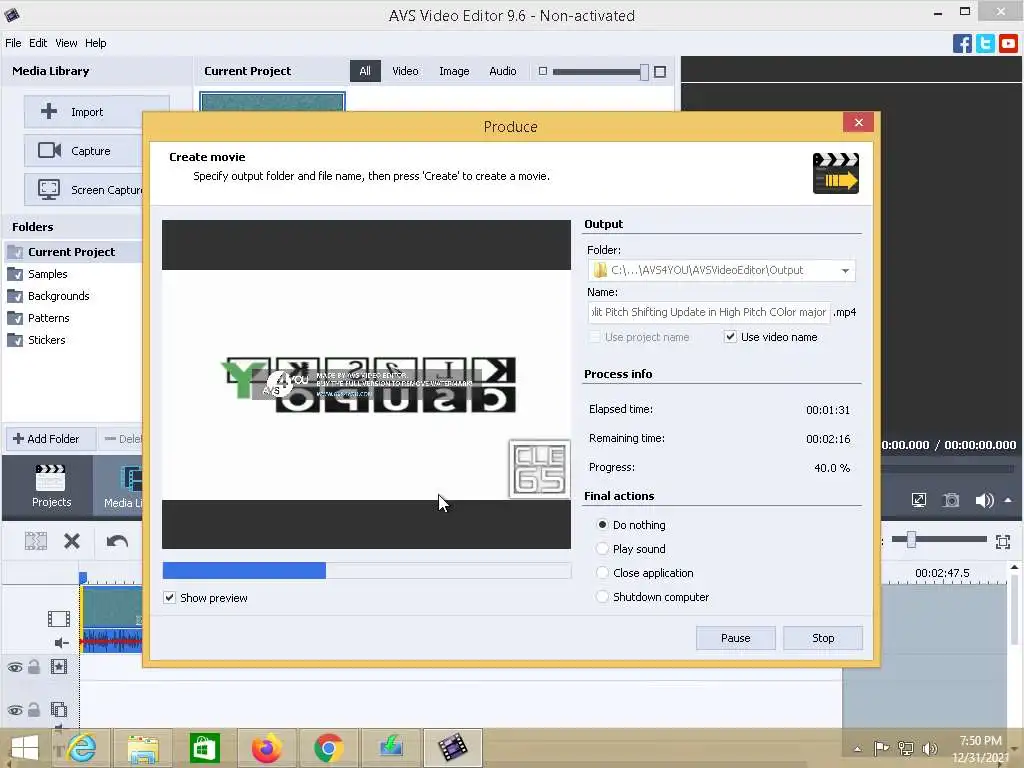Lock the effects track padlock
1024x768 pixels.
34,667
